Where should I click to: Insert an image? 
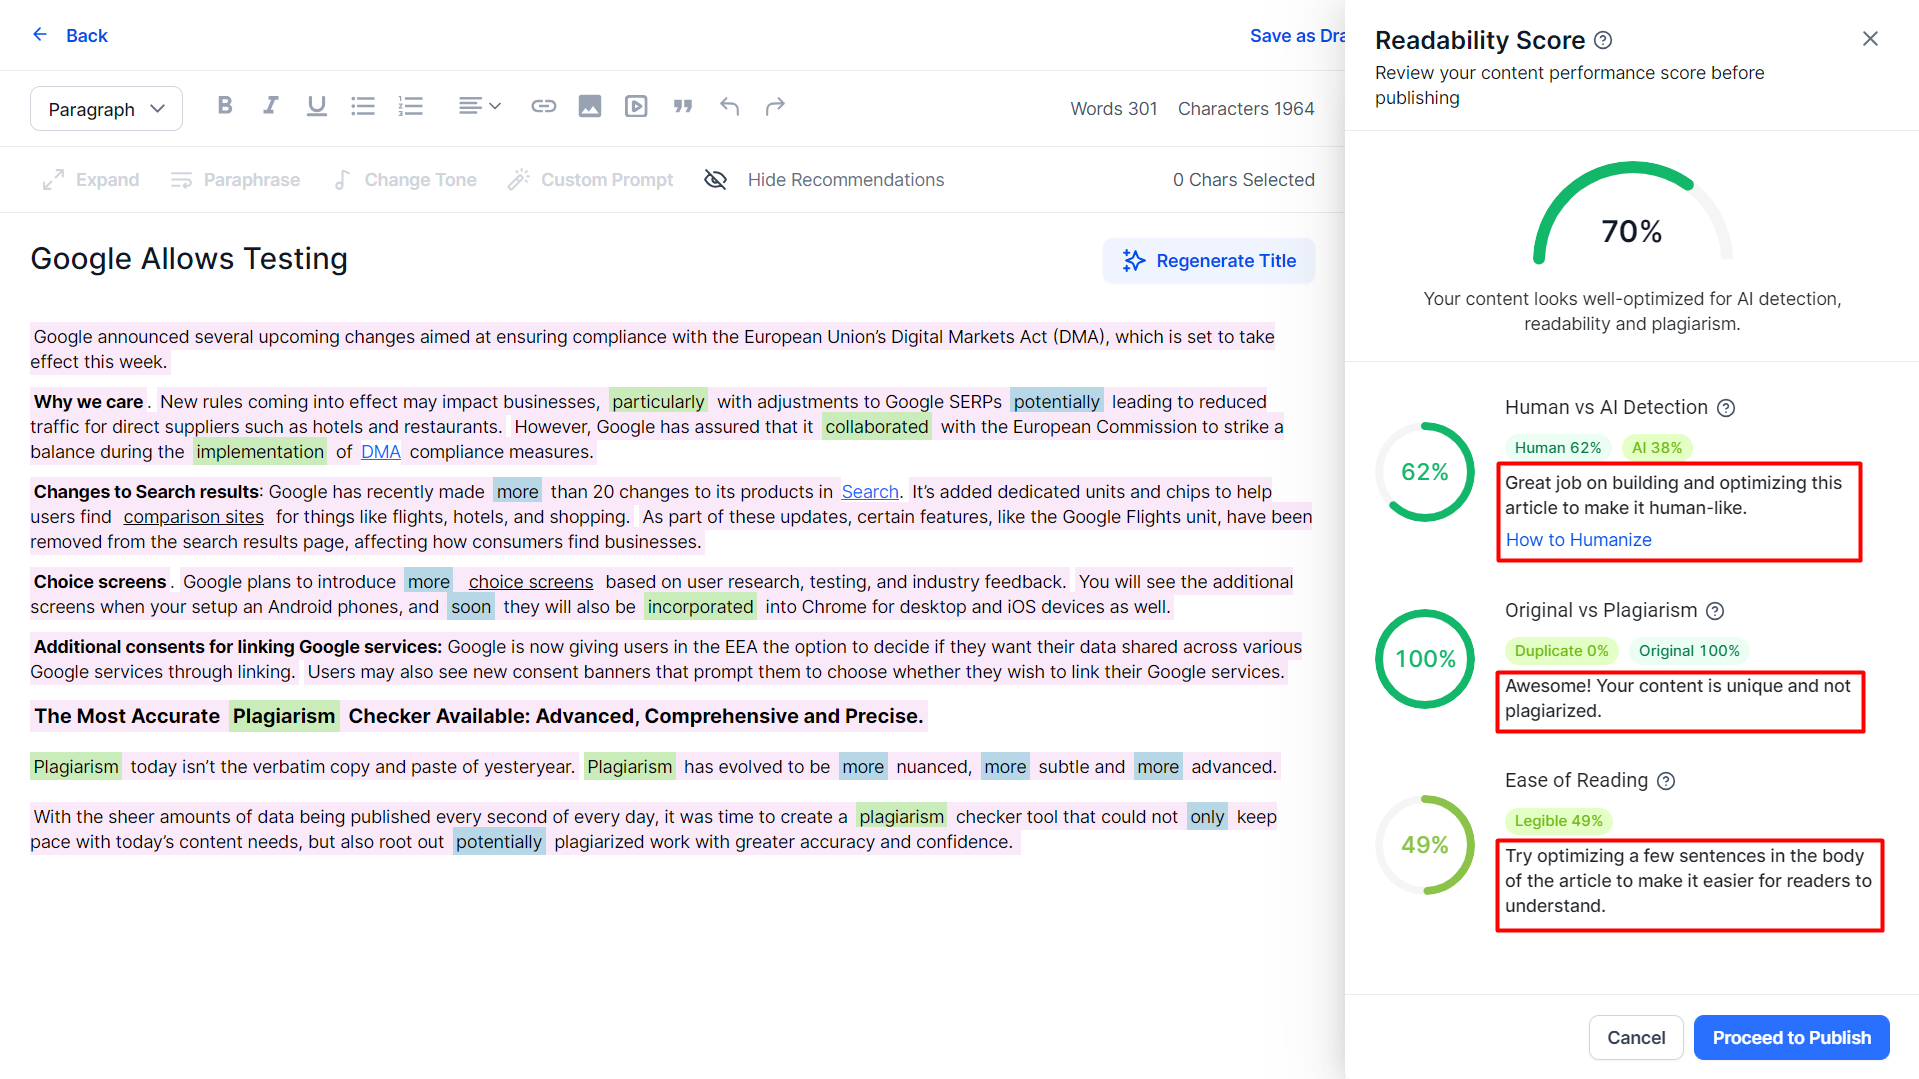click(x=590, y=106)
